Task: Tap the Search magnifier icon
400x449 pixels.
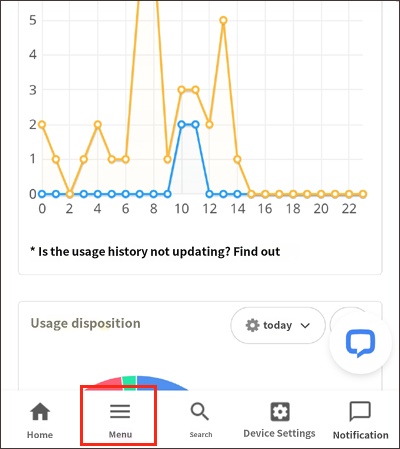Action: coord(200,411)
